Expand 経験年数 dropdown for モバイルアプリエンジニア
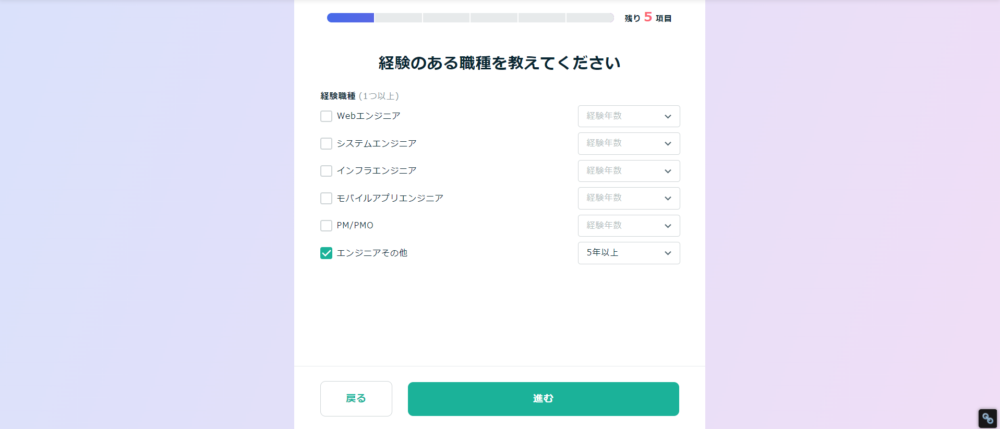The height and width of the screenshot is (429, 1000). [629, 198]
